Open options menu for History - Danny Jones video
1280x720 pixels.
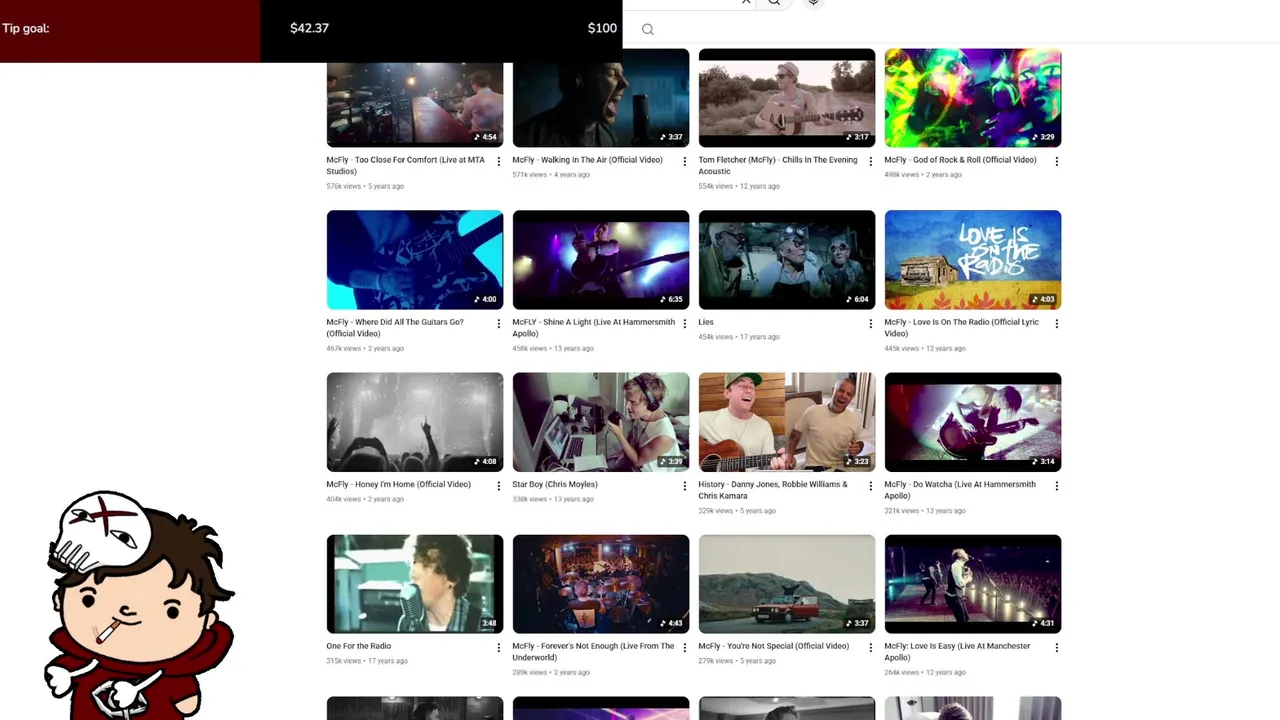click(870, 485)
